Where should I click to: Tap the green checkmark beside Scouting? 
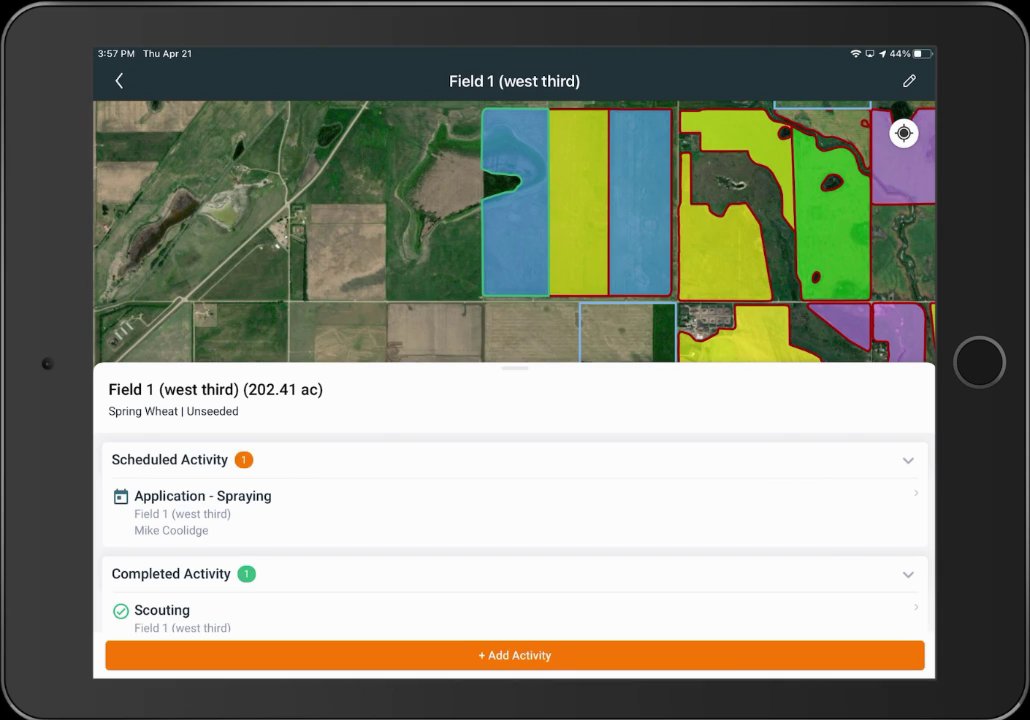(121, 611)
